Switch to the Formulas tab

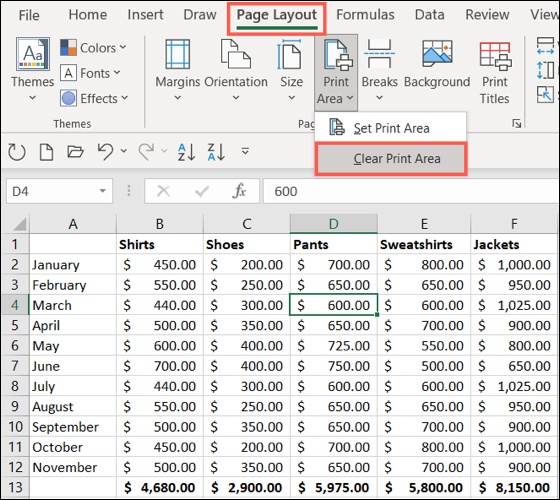point(365,15)
